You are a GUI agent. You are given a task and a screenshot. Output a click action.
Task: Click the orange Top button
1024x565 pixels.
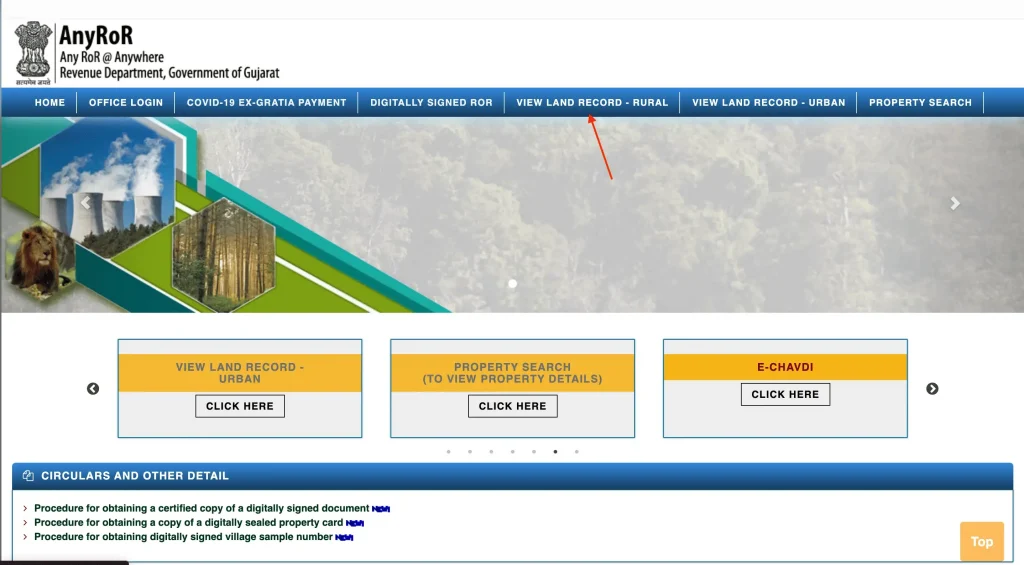(x=982, y=541)
